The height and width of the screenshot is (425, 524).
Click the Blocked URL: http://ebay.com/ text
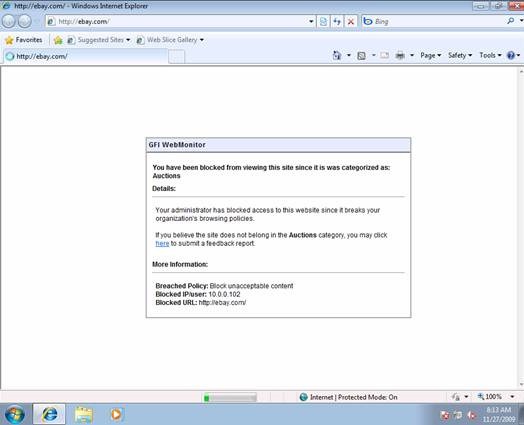click(201, 303)
